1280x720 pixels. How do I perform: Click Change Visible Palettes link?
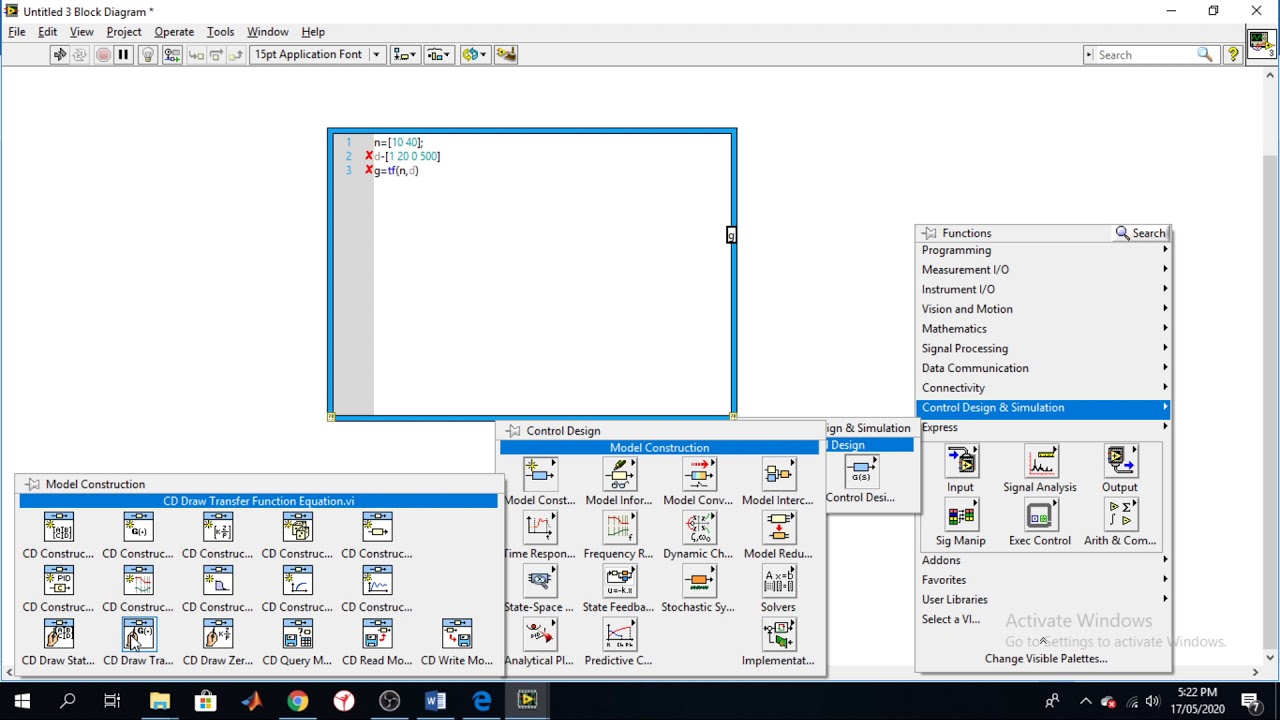tap(1046, 659)
